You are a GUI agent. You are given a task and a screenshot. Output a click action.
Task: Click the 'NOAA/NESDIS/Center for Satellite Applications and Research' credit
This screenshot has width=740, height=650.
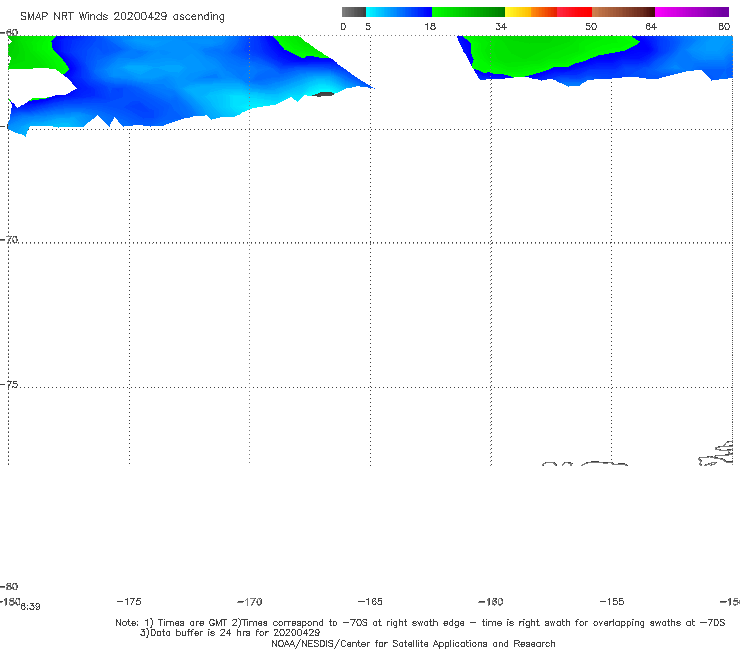pos(413,643)
